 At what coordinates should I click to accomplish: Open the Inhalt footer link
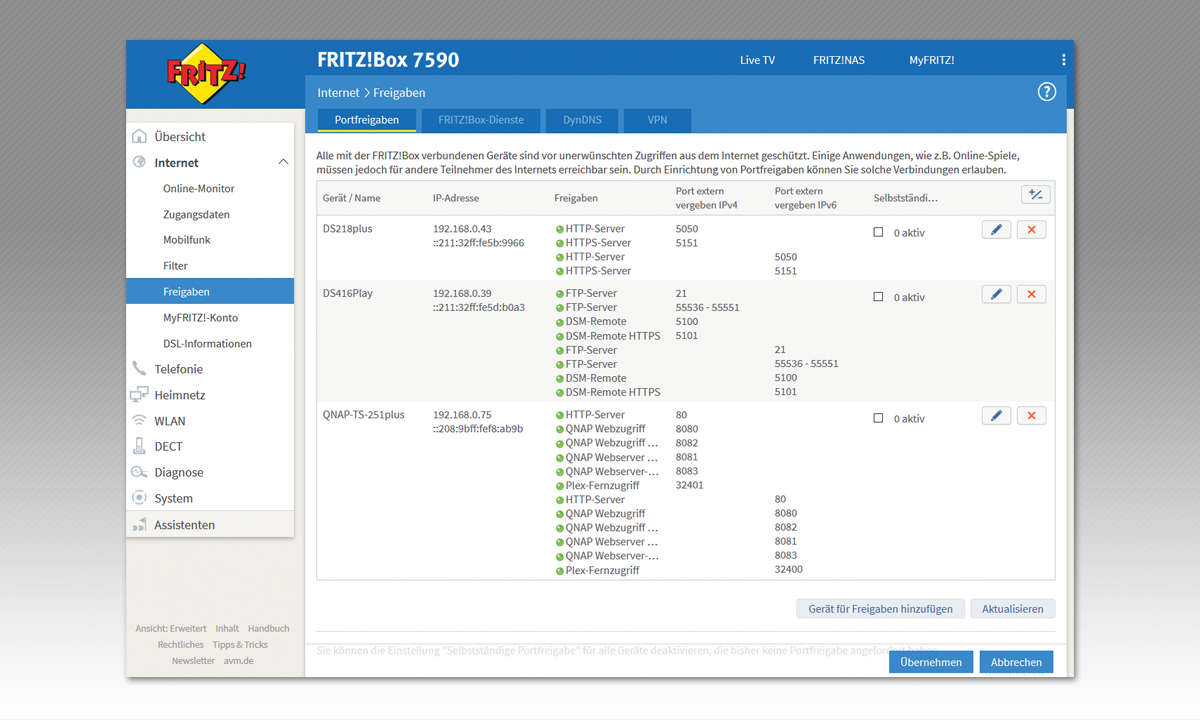coord(227,628)
